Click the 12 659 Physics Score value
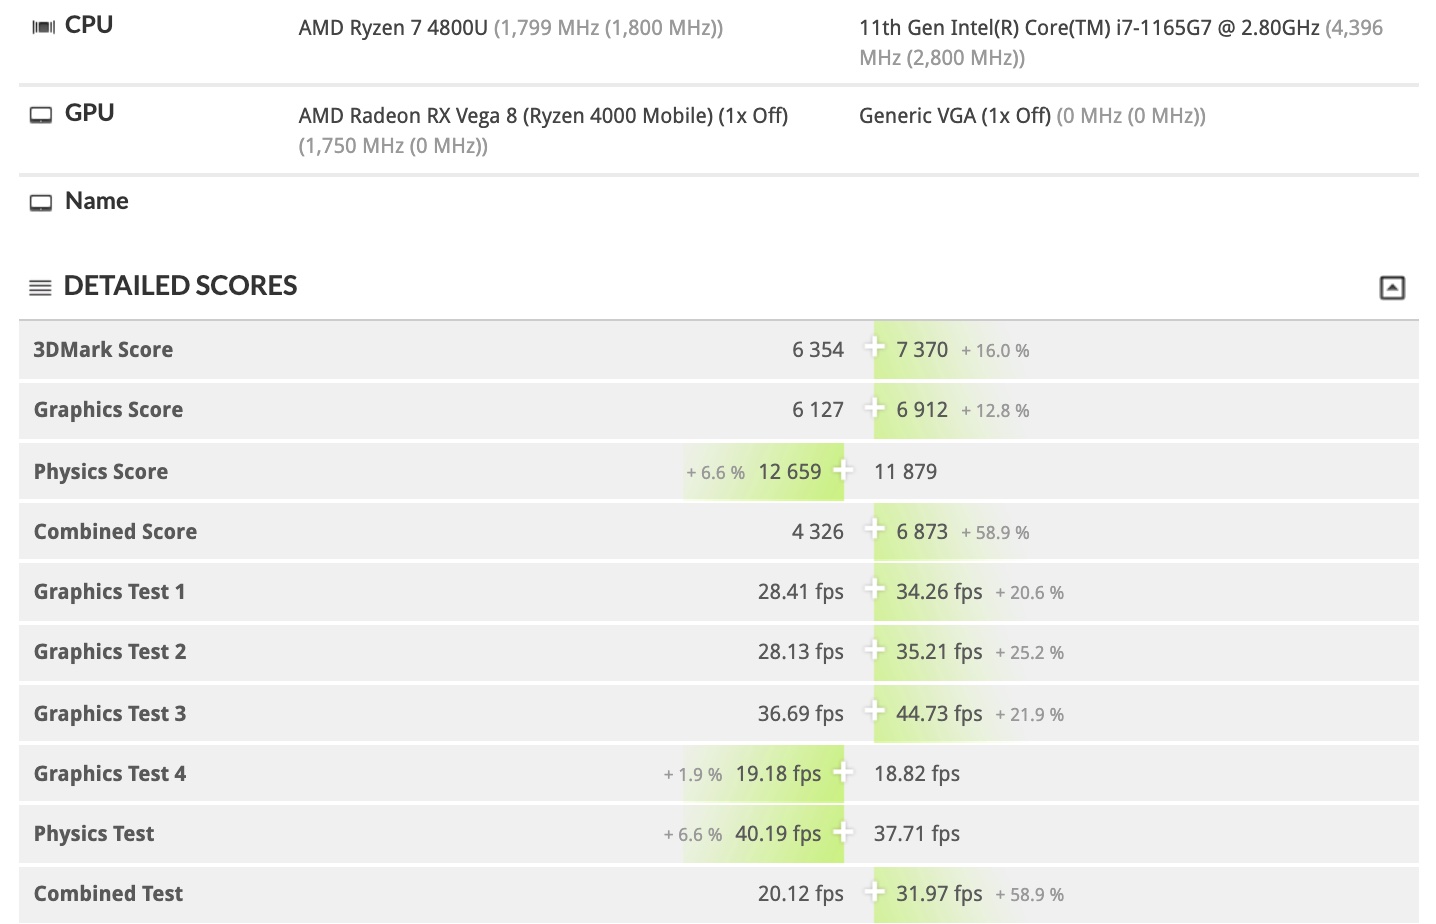 789,472
